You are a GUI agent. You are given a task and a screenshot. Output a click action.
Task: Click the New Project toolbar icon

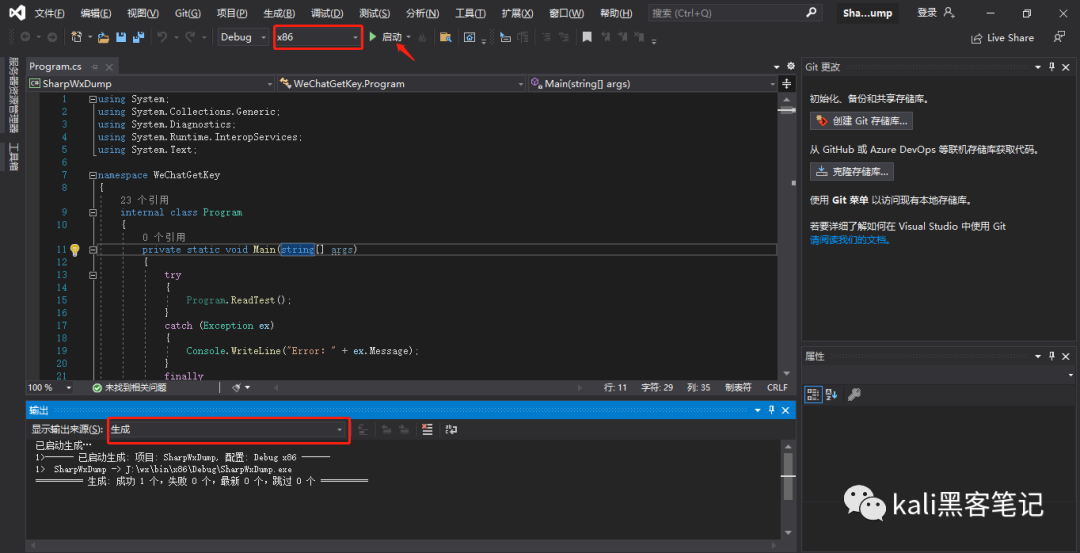[x=76, y=37]
